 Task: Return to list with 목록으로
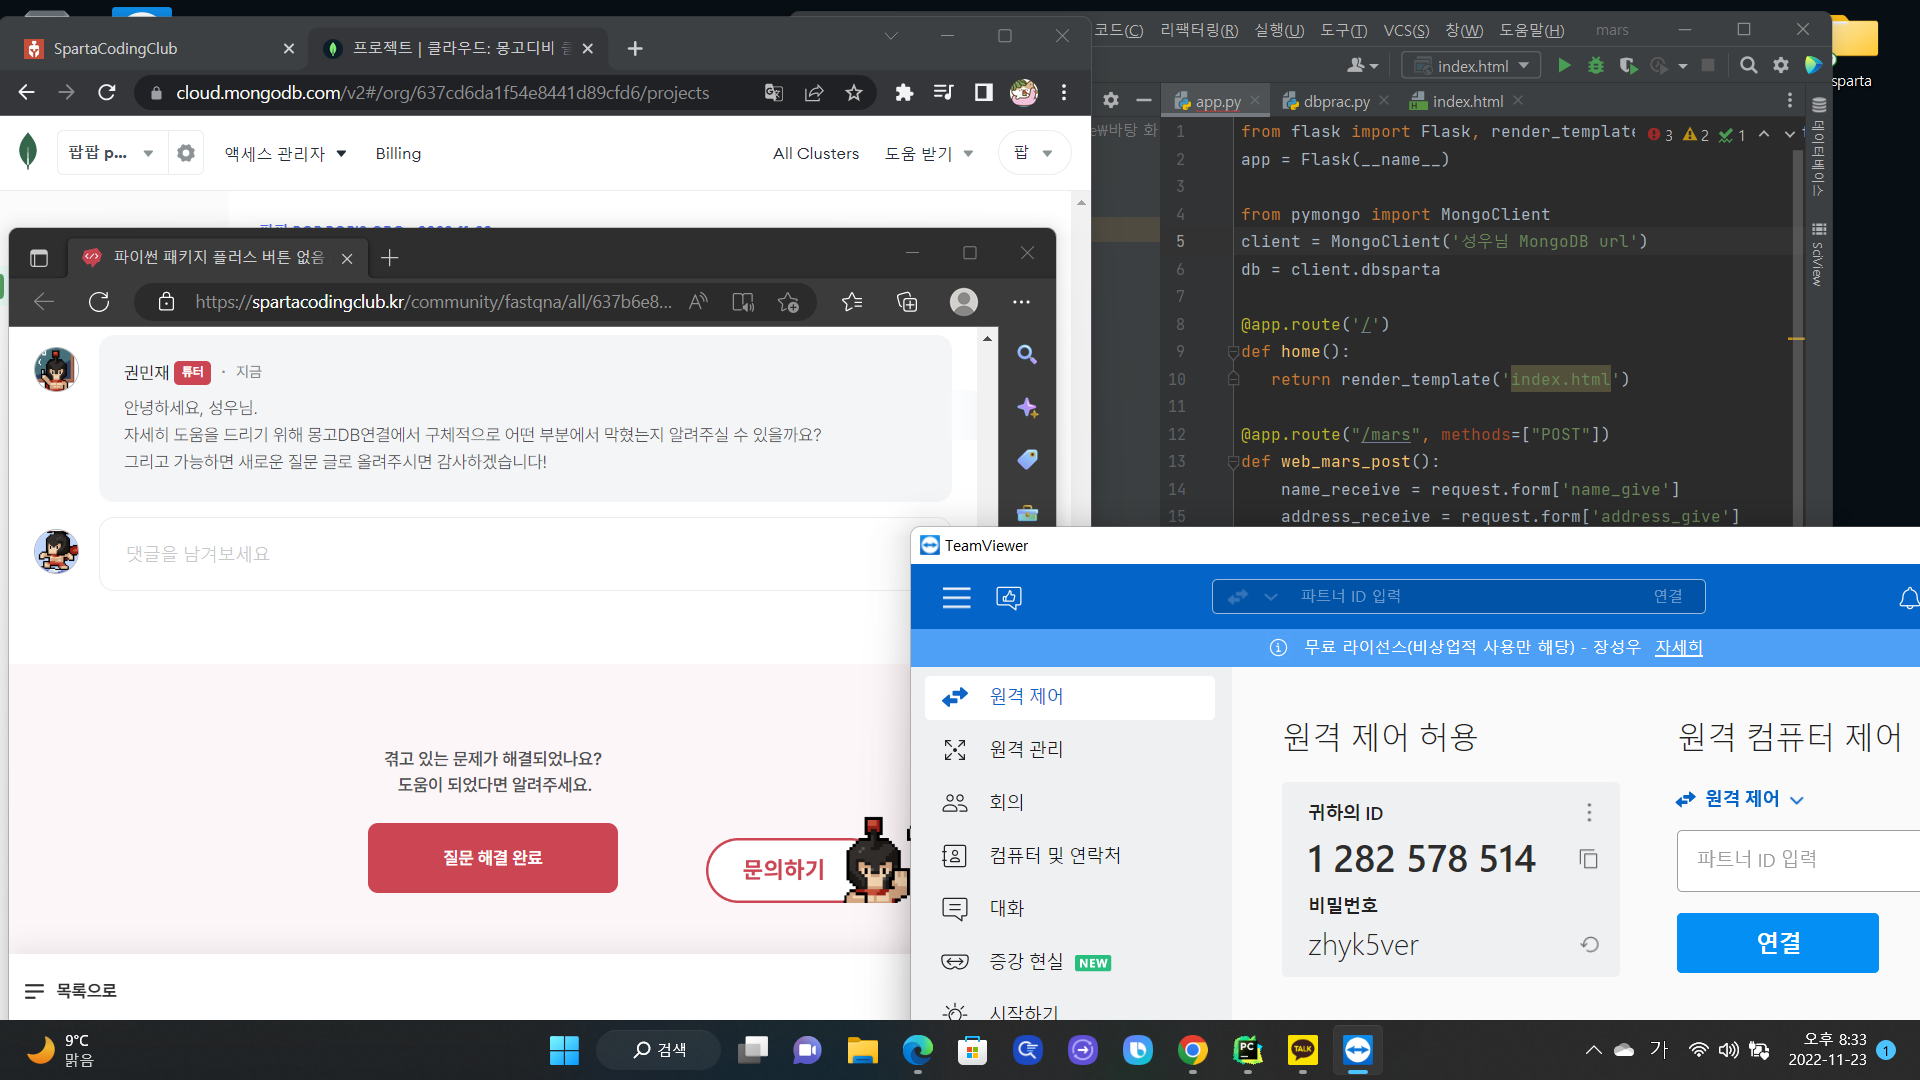click(x=70, y=990)
